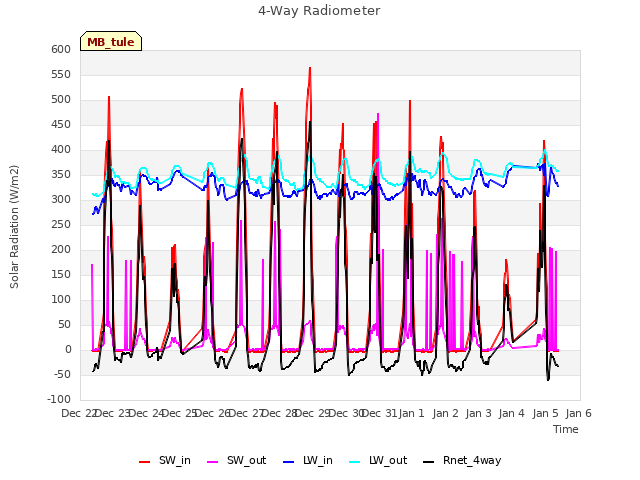Screen dimensions: 640x480
Task: Click the black Rnet_4way minimum dip on Jan 5
Action: point(548,379)
